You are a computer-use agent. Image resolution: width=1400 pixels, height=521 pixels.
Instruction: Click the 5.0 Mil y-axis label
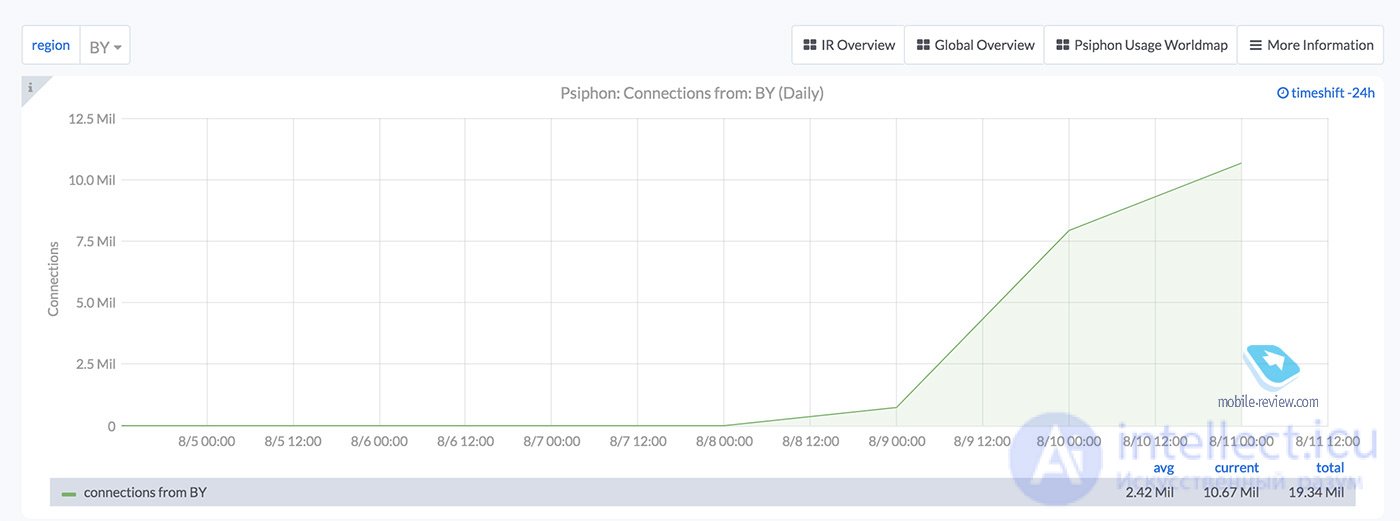pyautogui.click(x=95, y=303)
